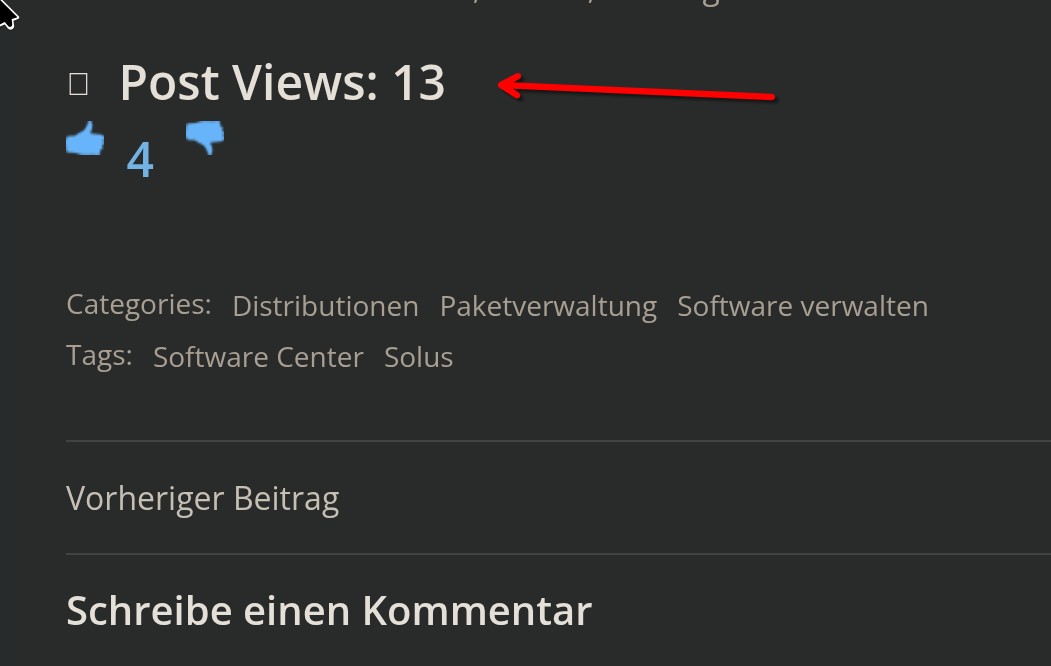The width and height of the screenshot is (1051, 666).
Task: Click the cut-off text at the top edge
Action: (x=597, y=3)
